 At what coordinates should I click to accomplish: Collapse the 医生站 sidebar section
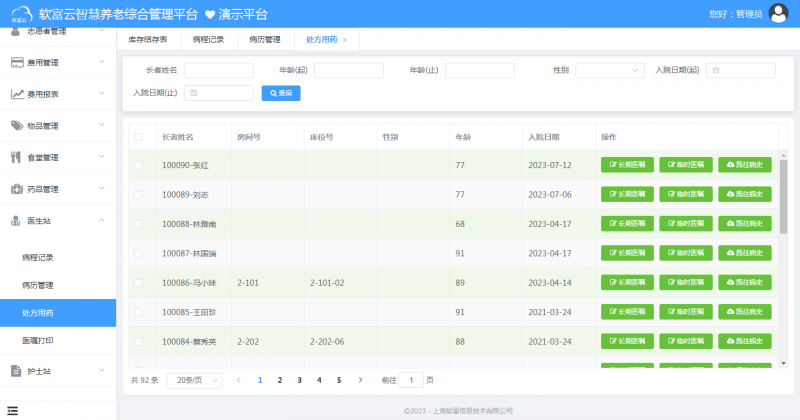click(101, 221)
